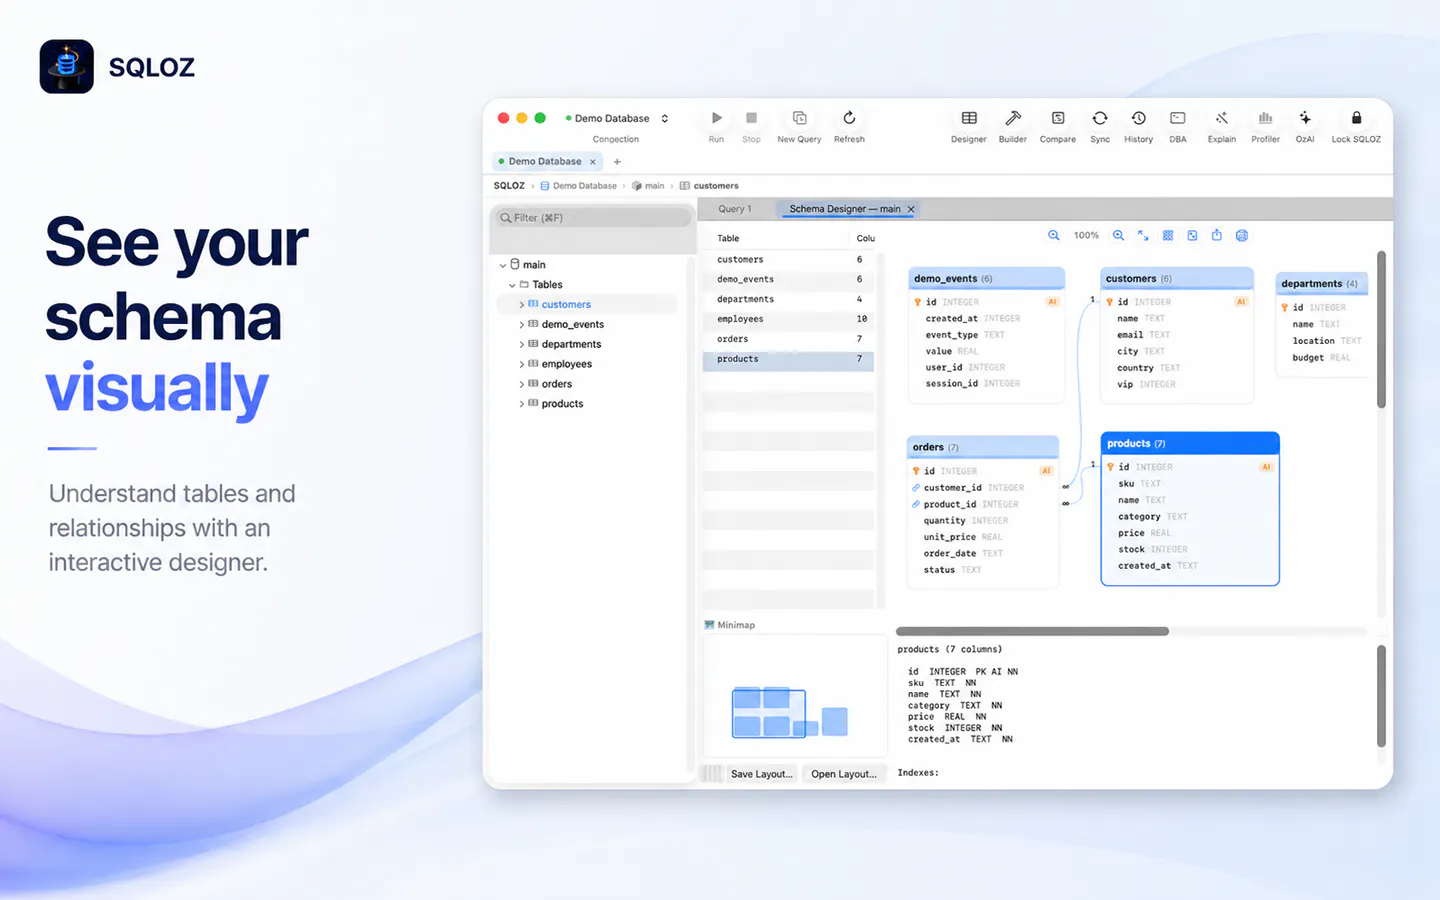
Task: Switch to the Query 1 tab
Action: (735, 209)
